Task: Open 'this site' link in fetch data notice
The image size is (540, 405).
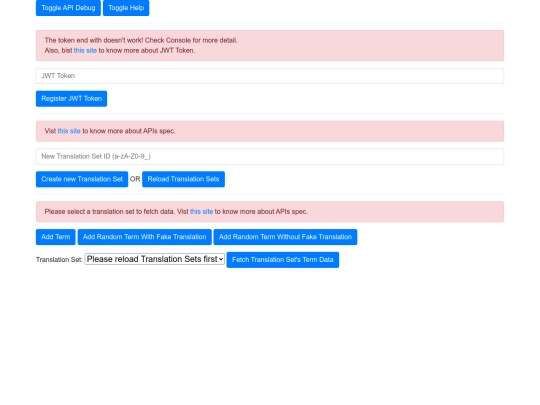Action: pyautogui.click(x=201, y=211)
